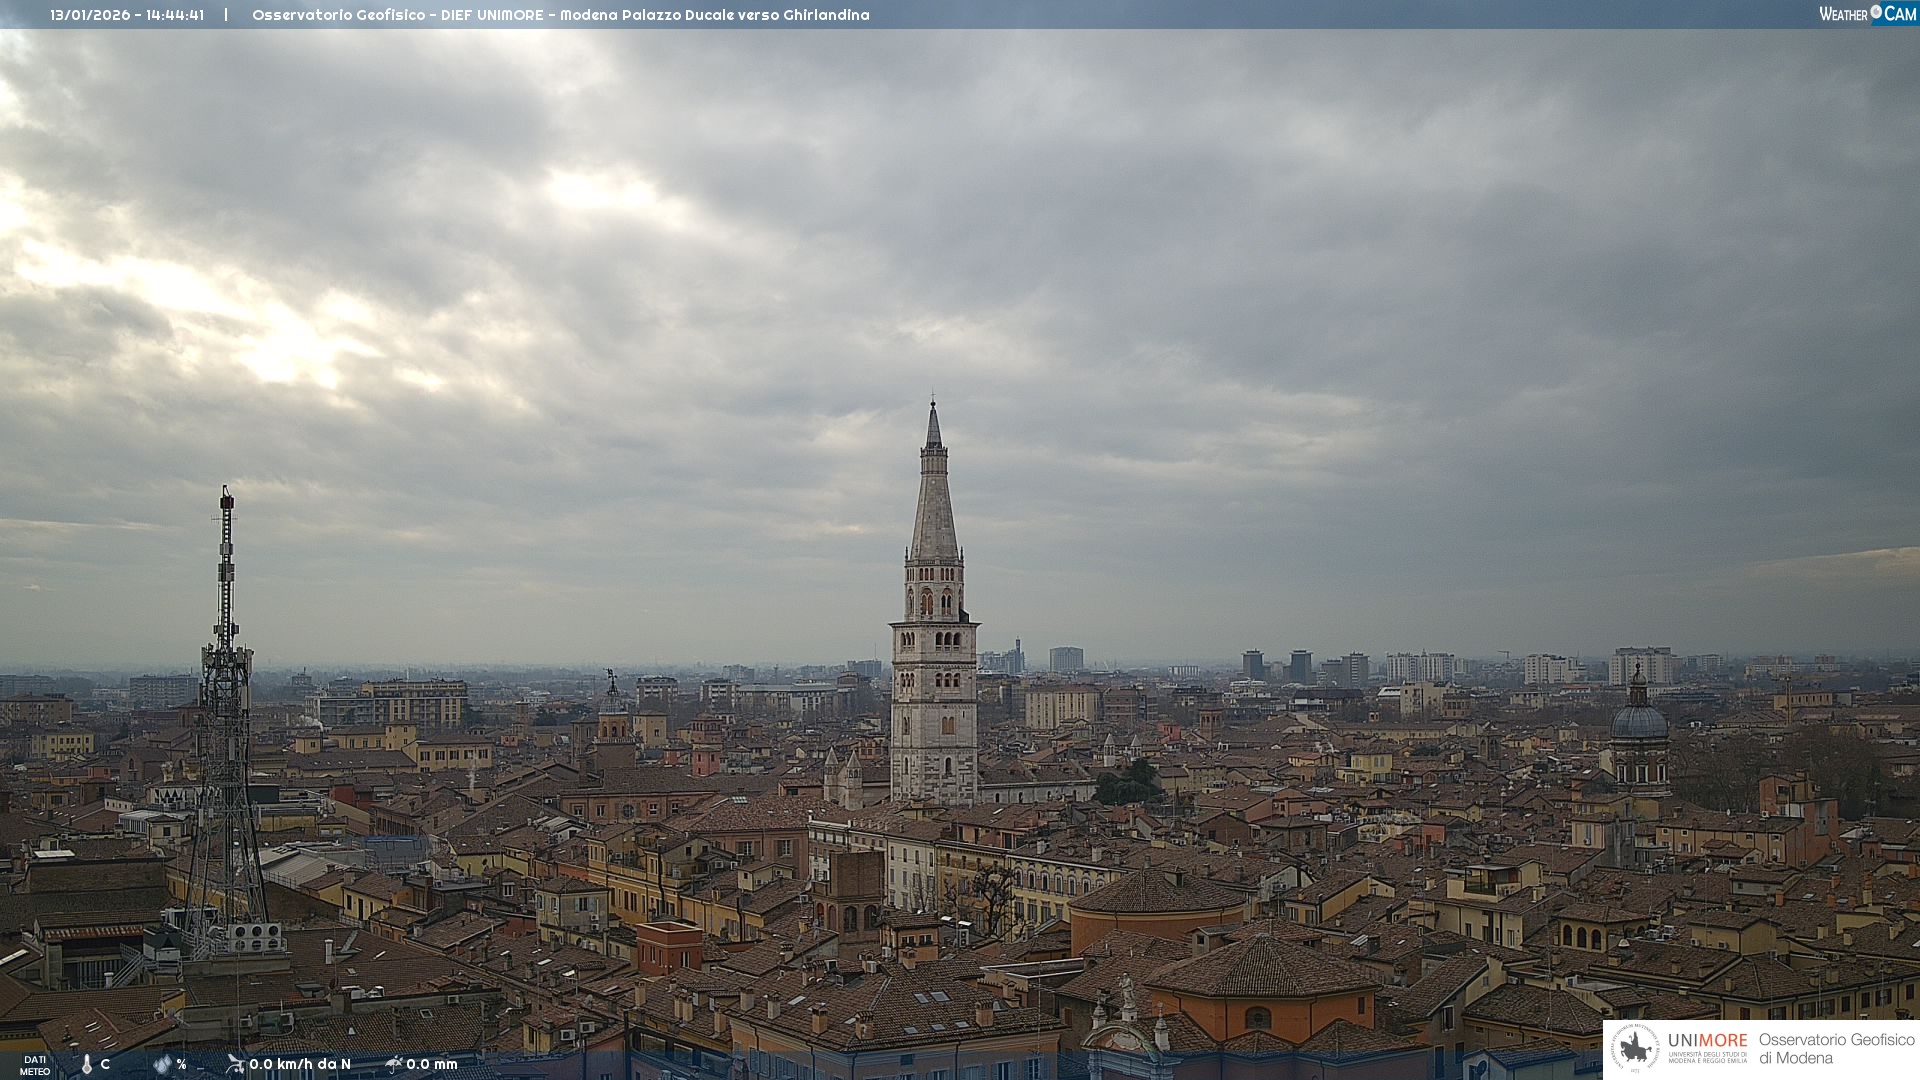The height and width of the screenshot is (1080, 1920).
Task: Click Osservatorio Geofisico di Modena logo text
Action: (1835, 1049)
